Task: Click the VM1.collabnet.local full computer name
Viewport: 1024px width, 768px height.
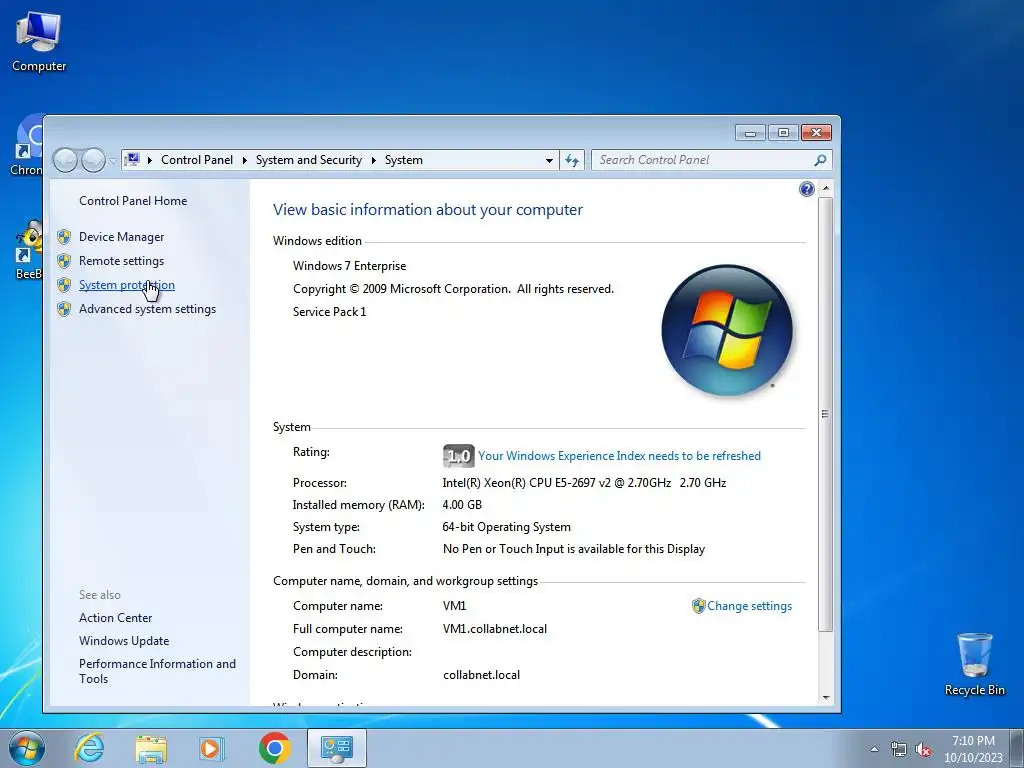Action: click(495, 630)
